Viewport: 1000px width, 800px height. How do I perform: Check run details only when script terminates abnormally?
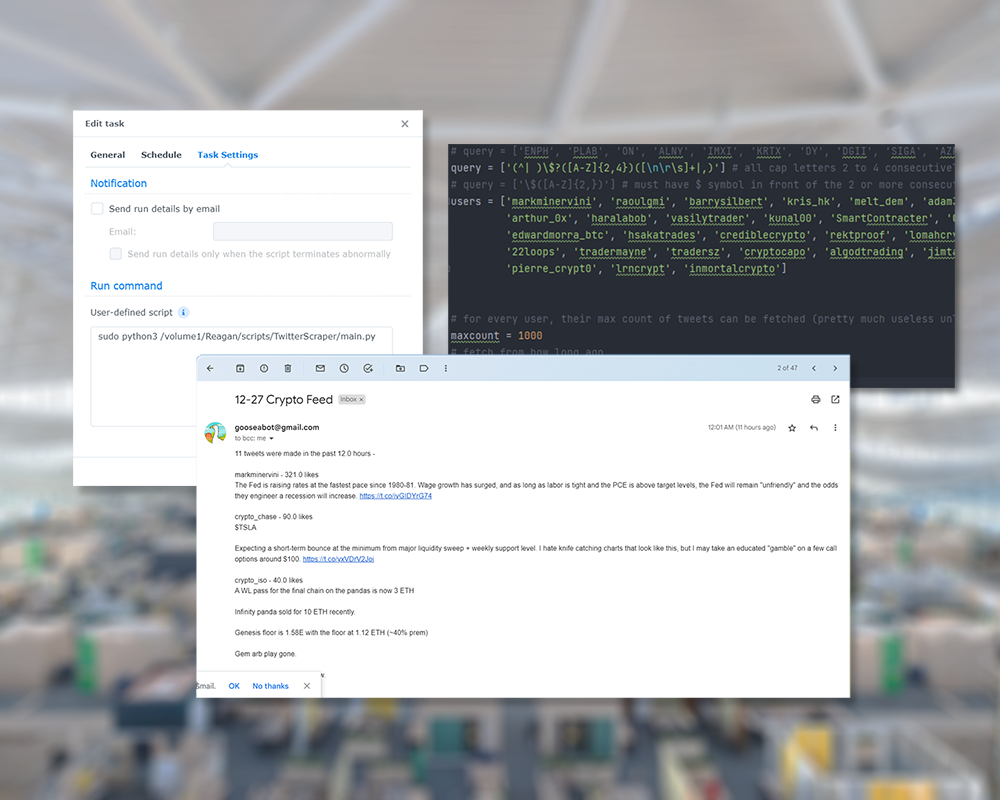tap(116, 254)
